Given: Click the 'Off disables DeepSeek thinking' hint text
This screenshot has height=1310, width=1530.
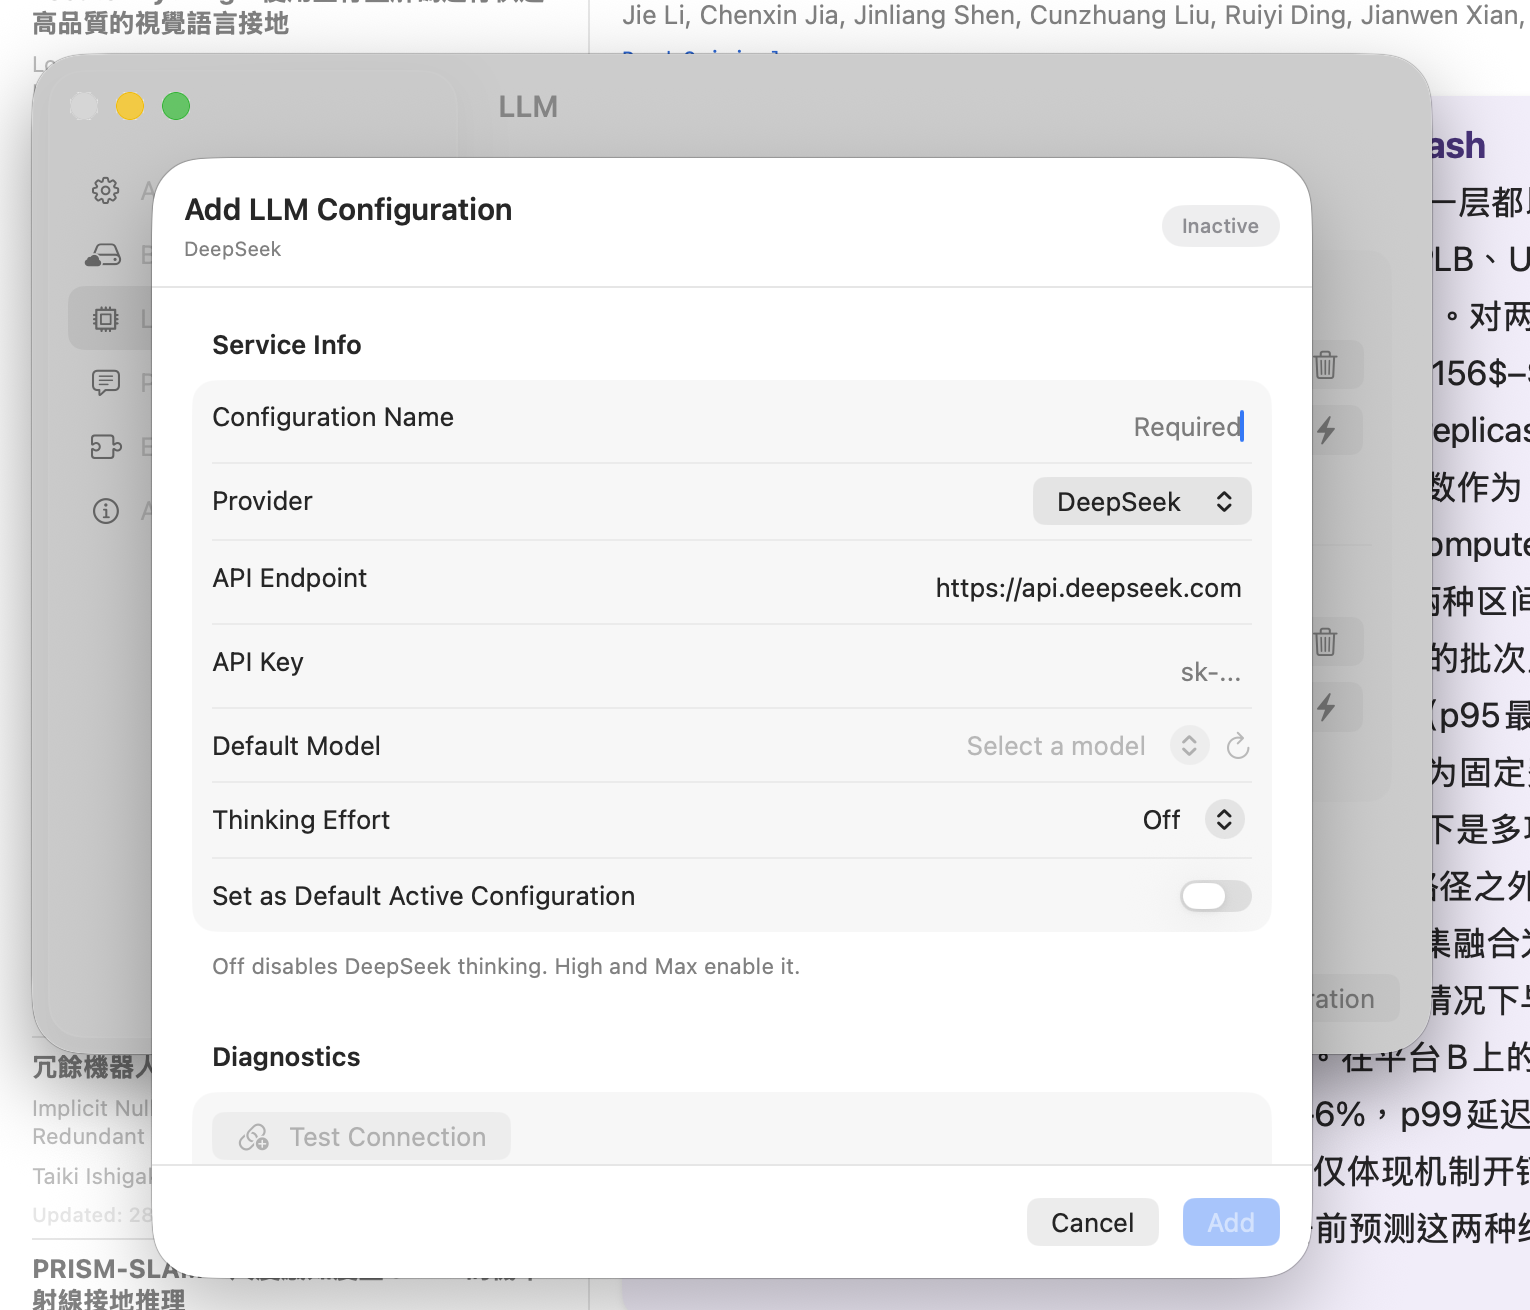Looking at the screenshot, I should tap(506, 966).
